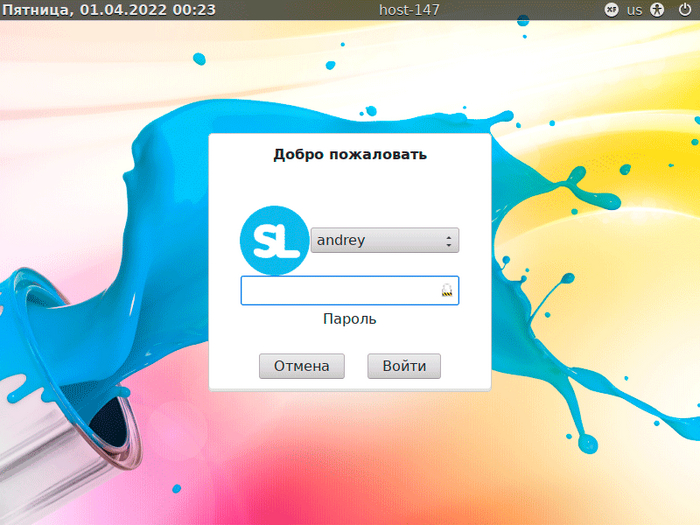Open the power menu icon
This screenshot has width=700, height=525.
684,9
